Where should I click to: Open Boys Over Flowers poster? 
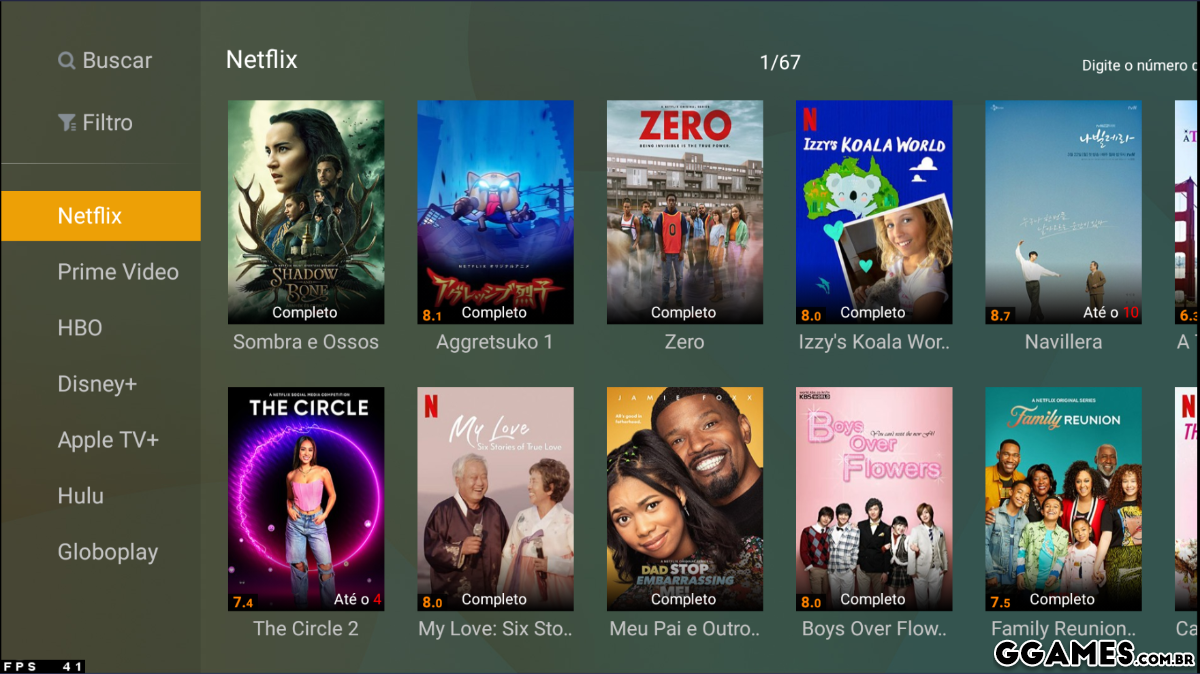click(874, 499)
